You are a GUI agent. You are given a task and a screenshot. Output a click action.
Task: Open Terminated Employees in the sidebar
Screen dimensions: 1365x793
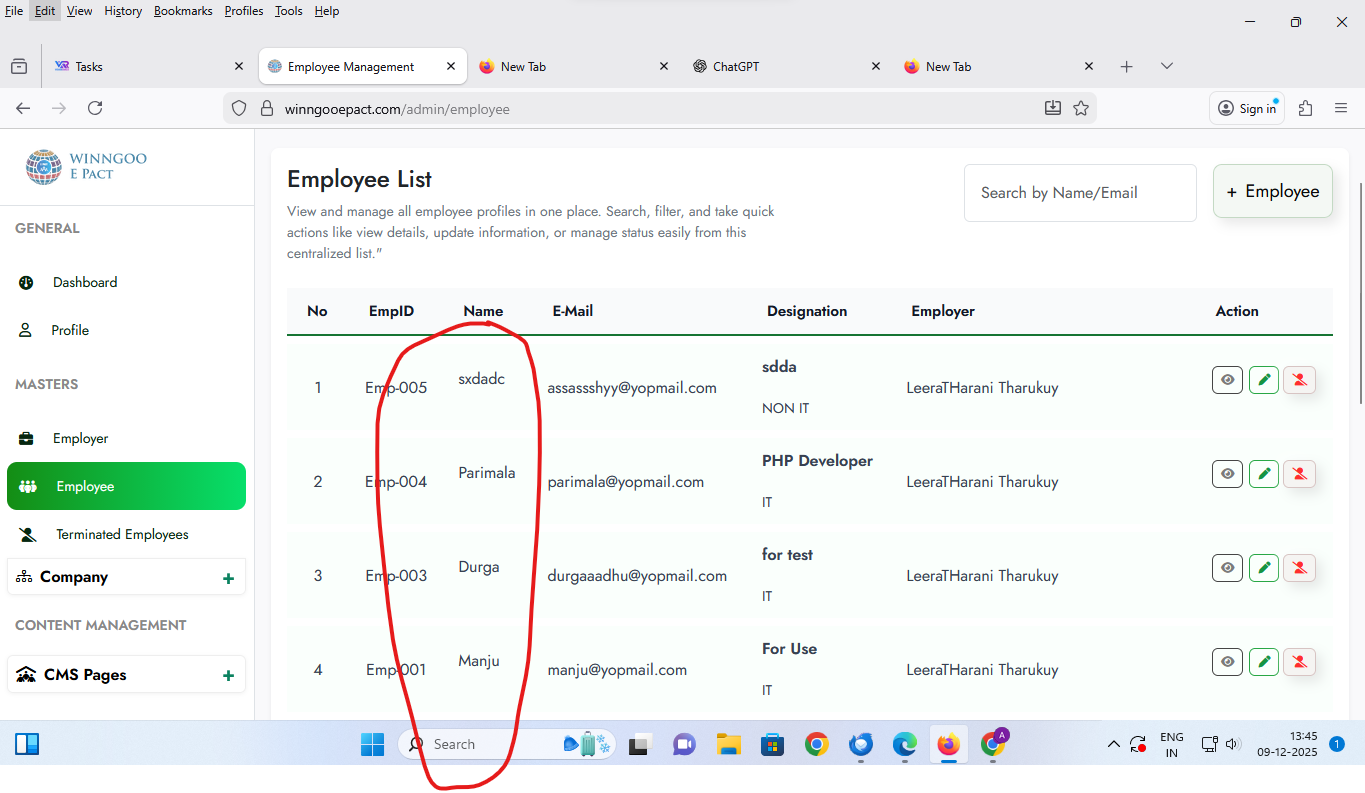point(122,535)
